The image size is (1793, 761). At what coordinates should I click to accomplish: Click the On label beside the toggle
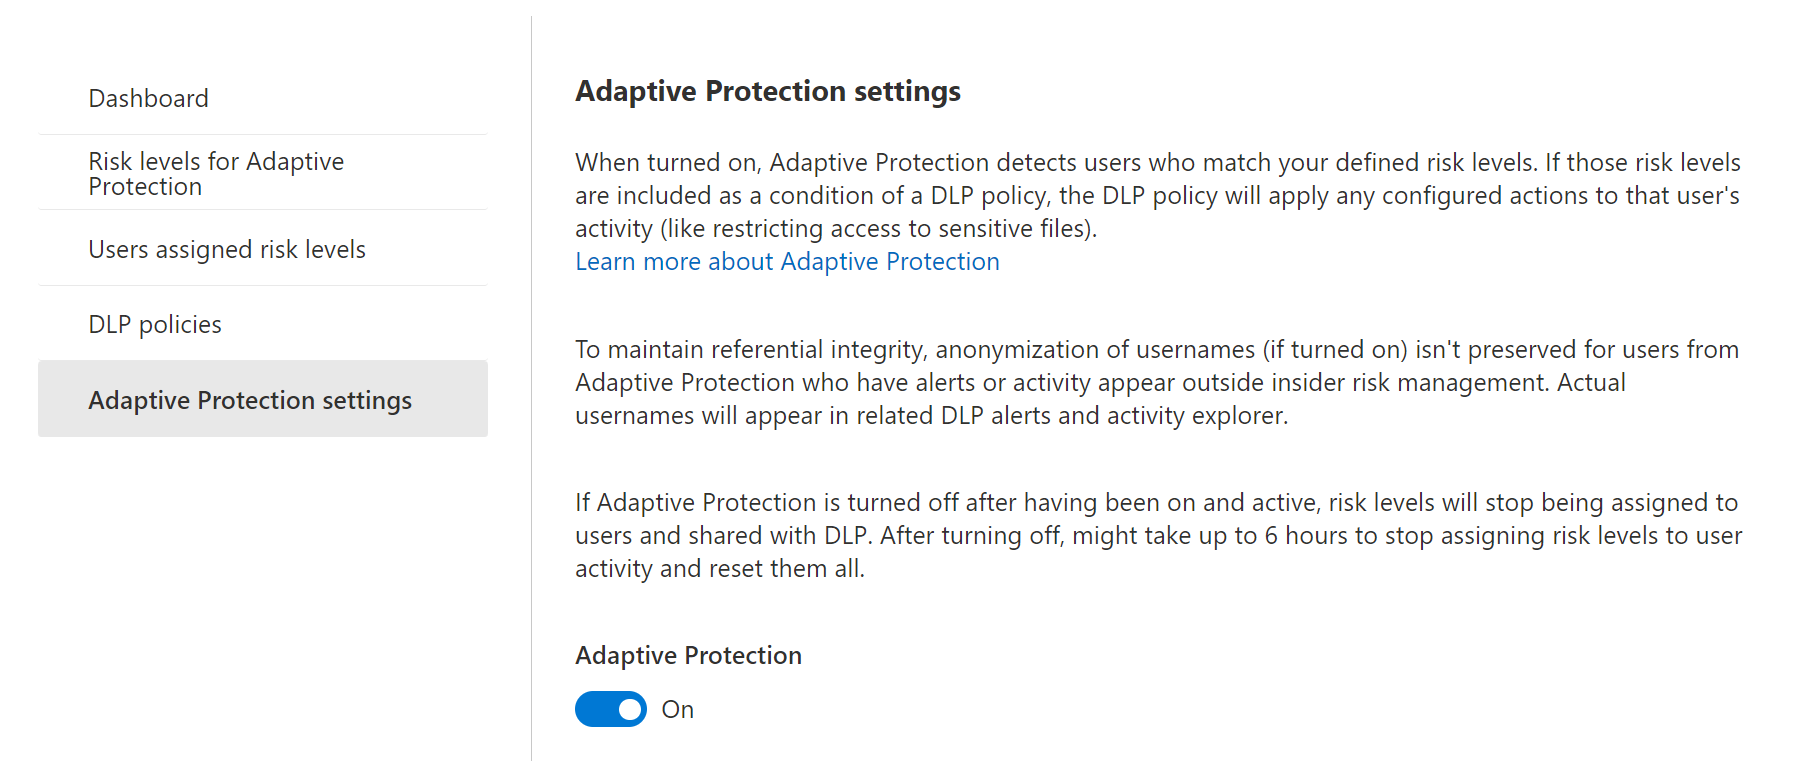tap(677, 709)
